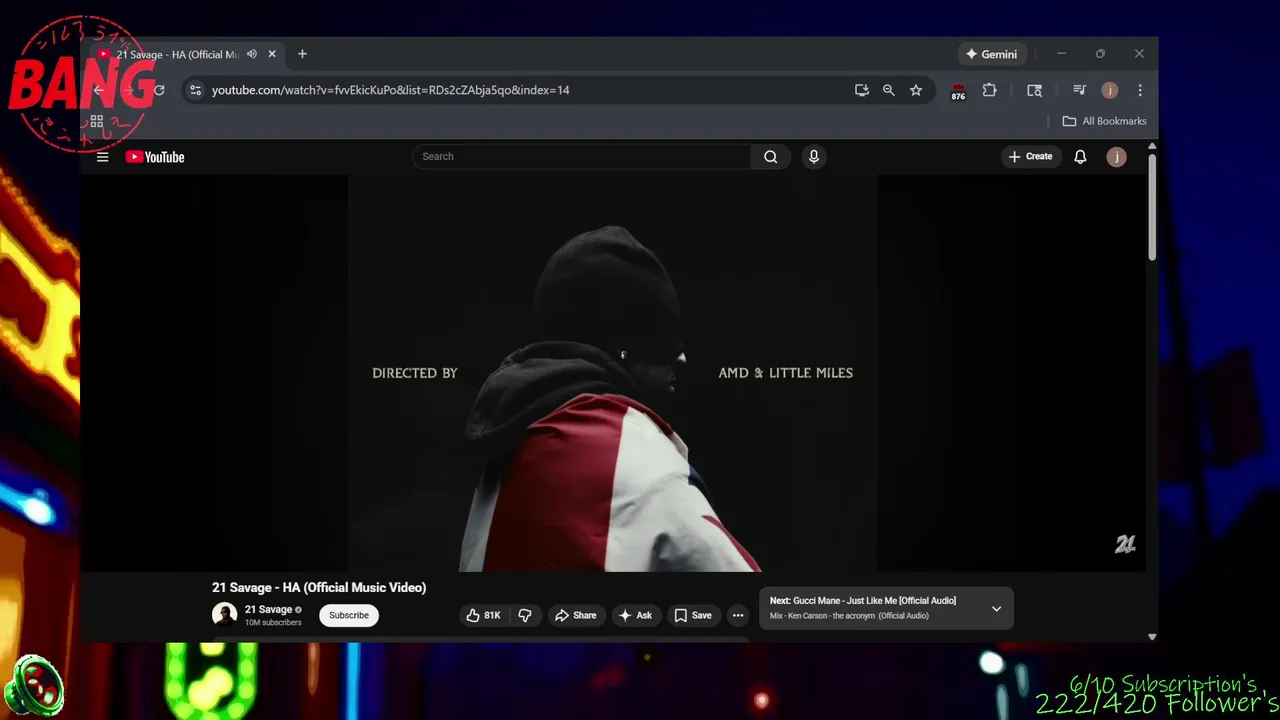The image size is (1280, 720).
Task: Click the 'Mix - Ken Carson - the acronym' text
Action: tap(849, 616)
